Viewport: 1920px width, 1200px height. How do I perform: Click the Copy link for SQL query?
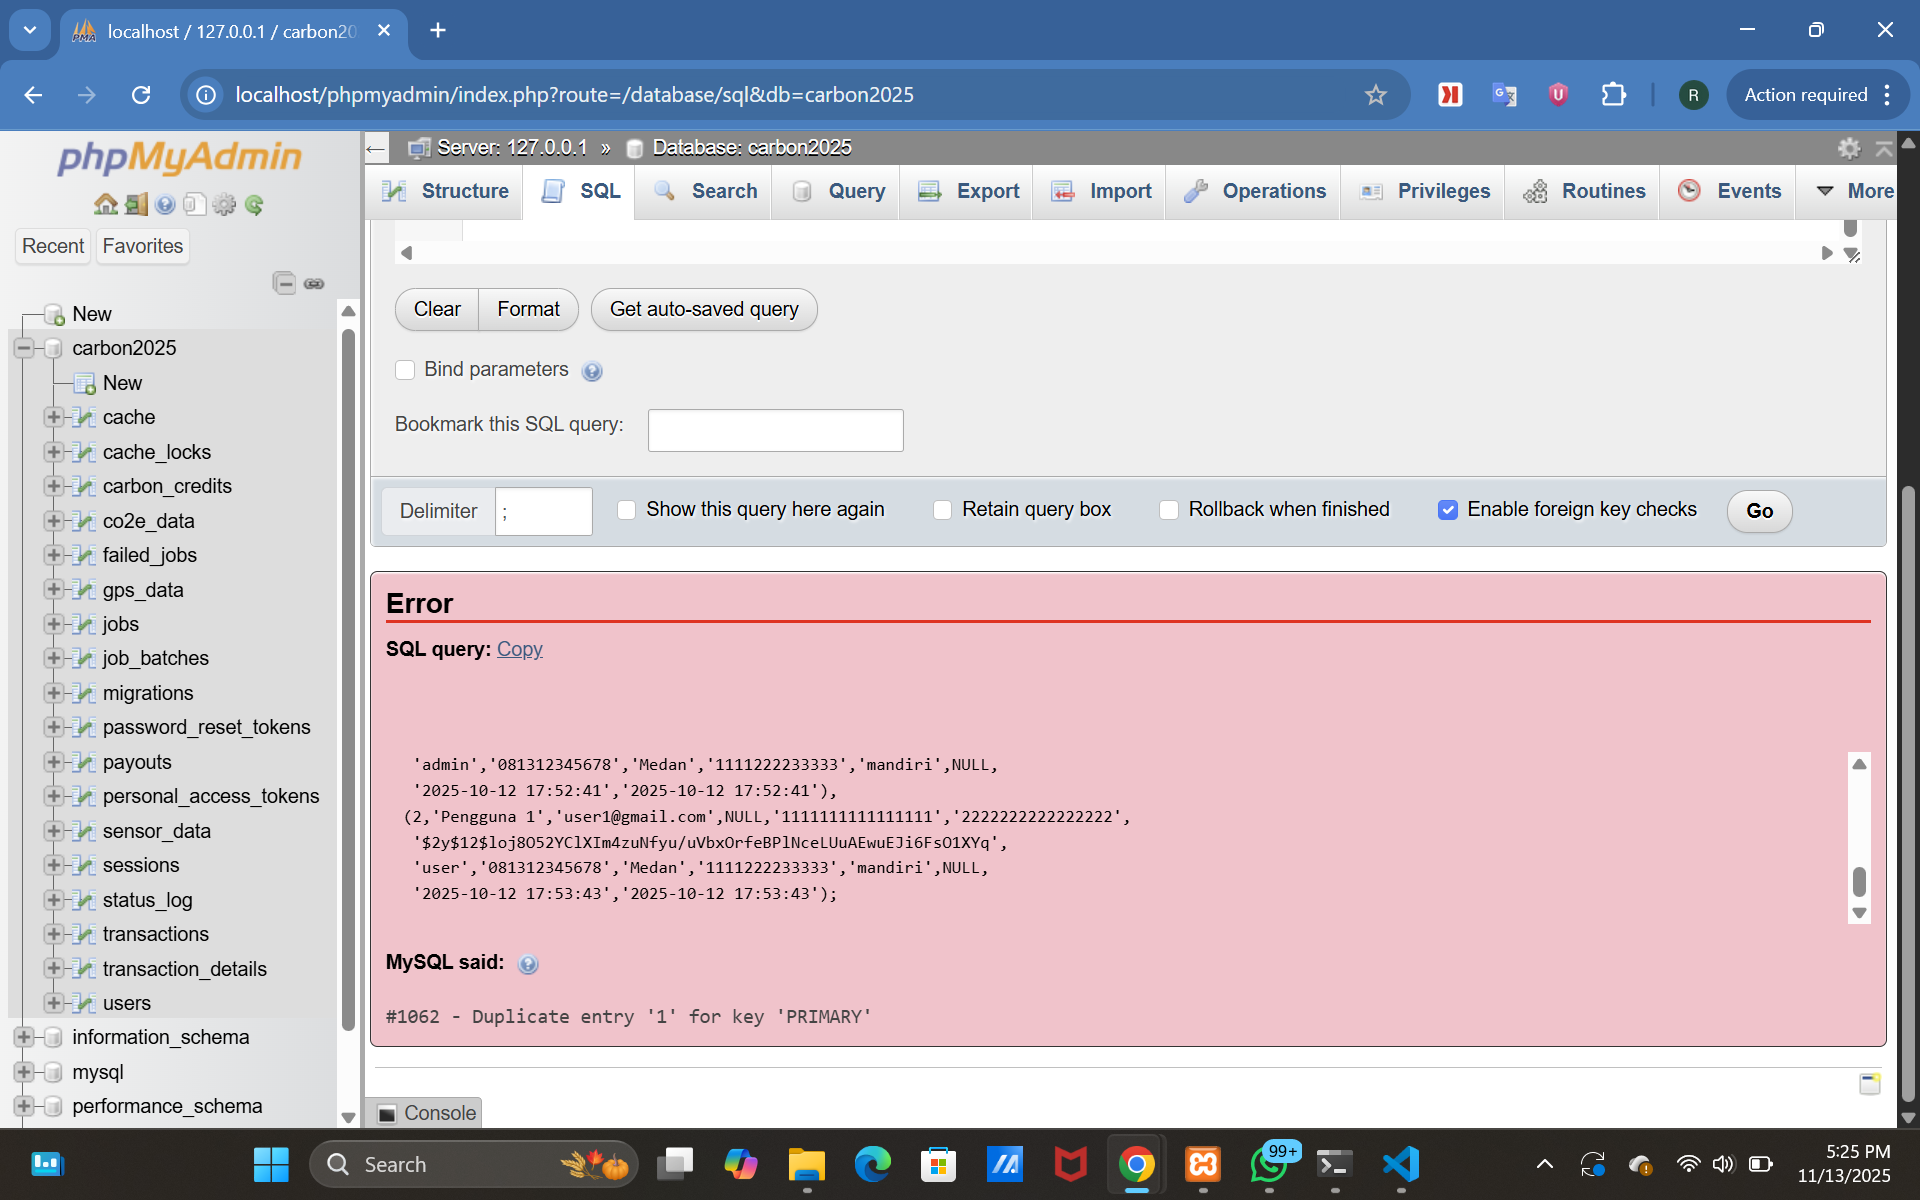(520, 649)
